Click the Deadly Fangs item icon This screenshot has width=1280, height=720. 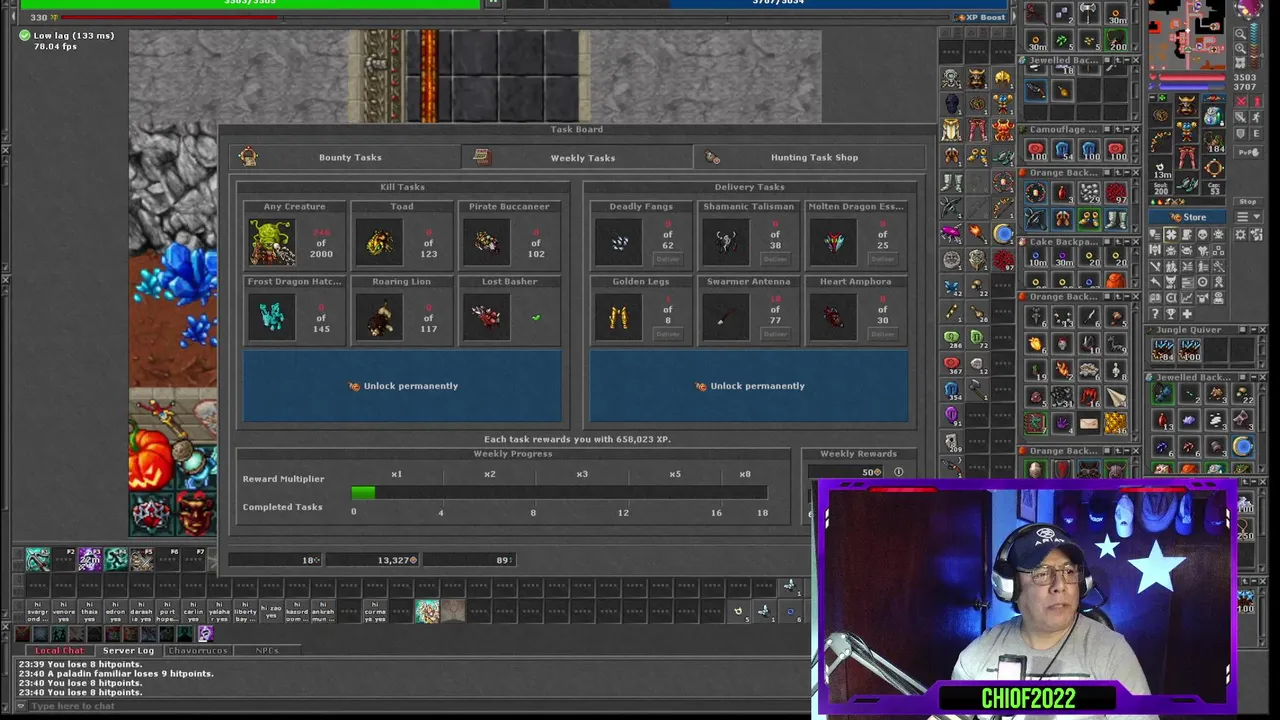point(619,242)
